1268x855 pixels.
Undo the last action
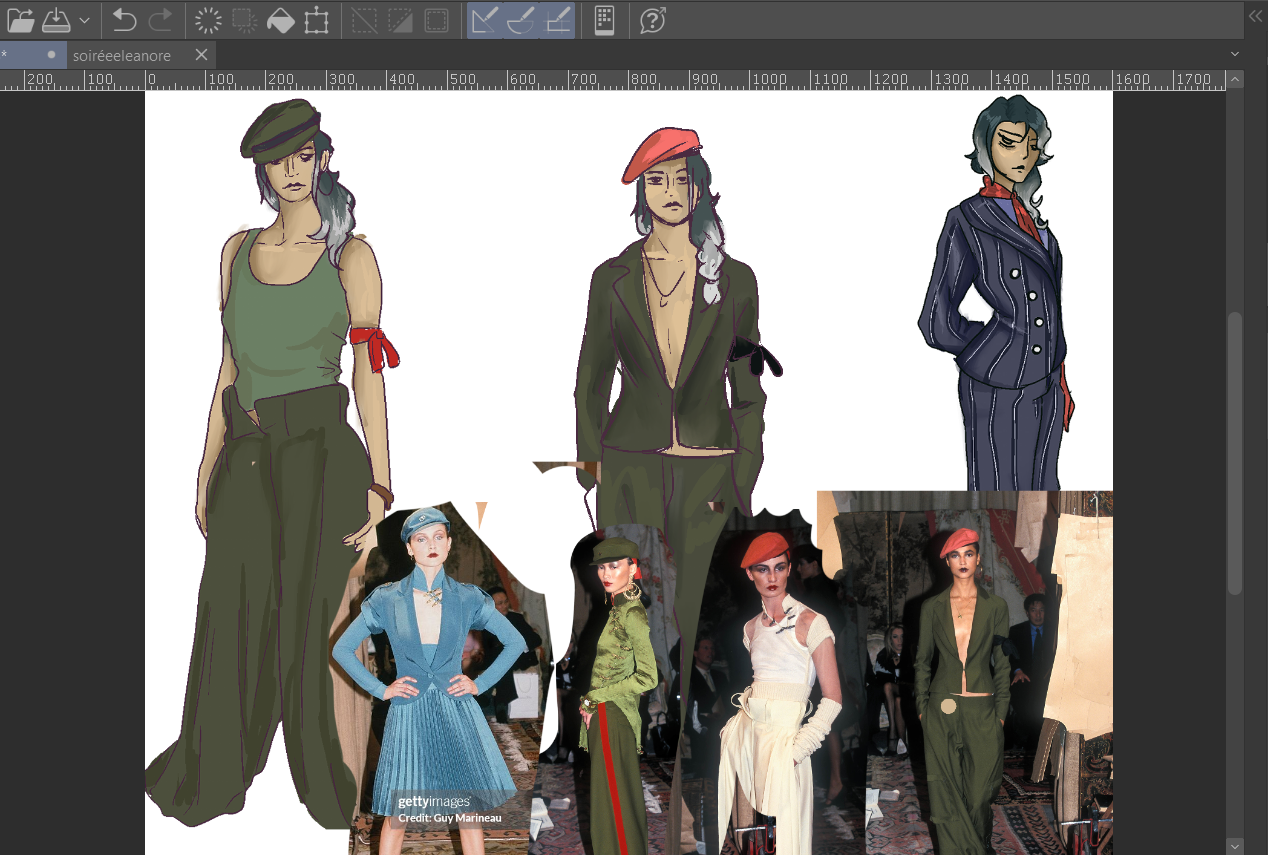[x=124, y=20]
